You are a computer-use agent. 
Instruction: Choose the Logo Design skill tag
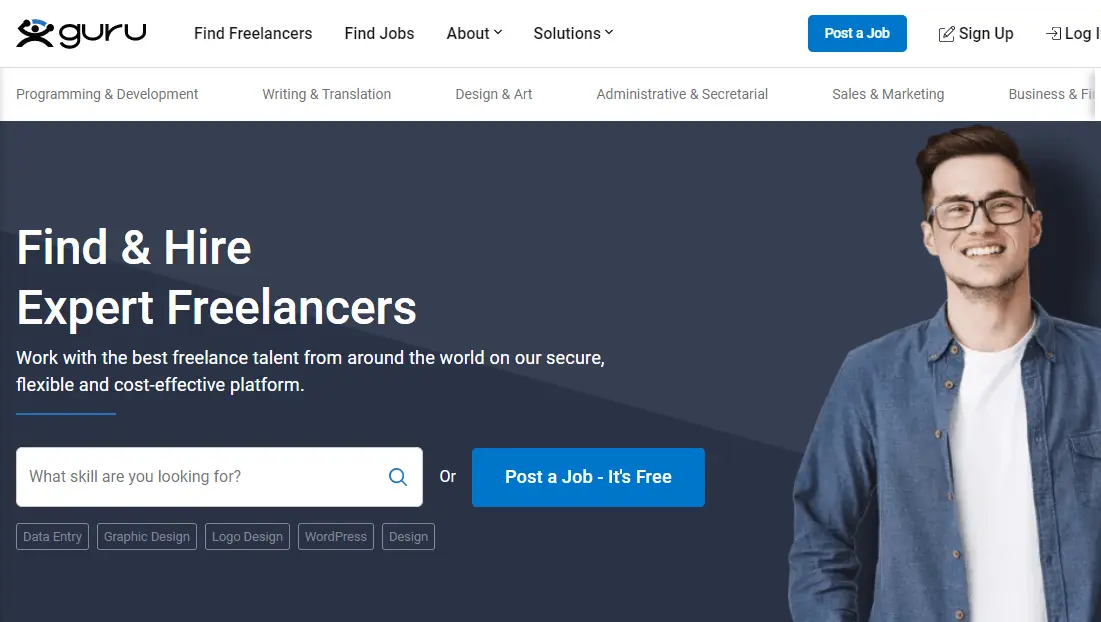click(247, 537)
